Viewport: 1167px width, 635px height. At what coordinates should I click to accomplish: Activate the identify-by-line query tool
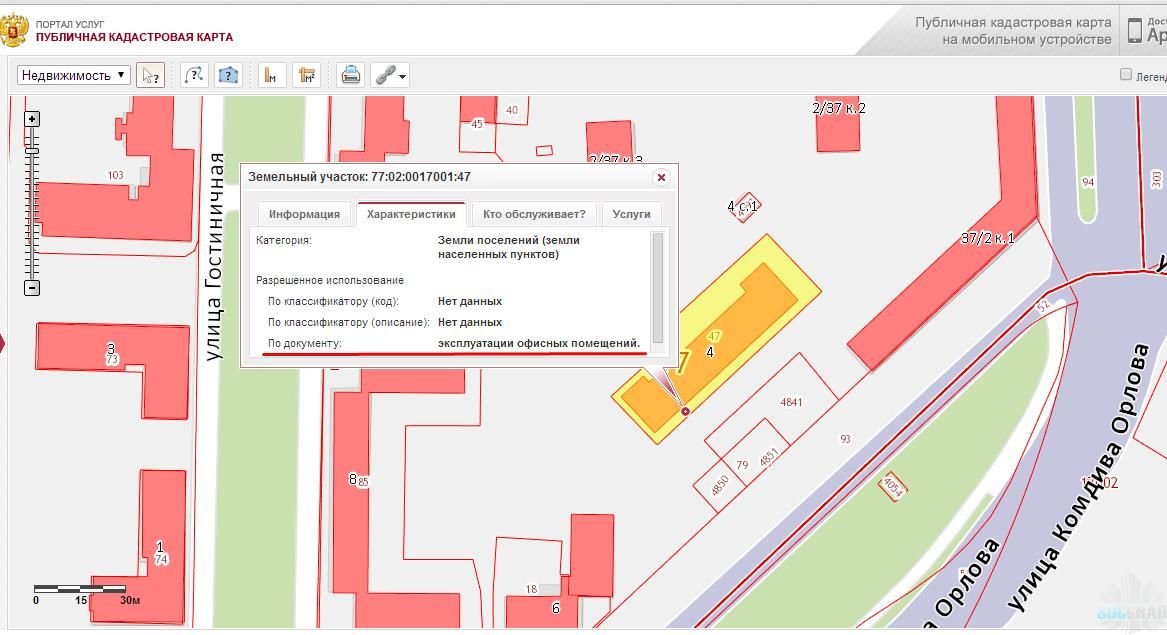tap(194, 75)
